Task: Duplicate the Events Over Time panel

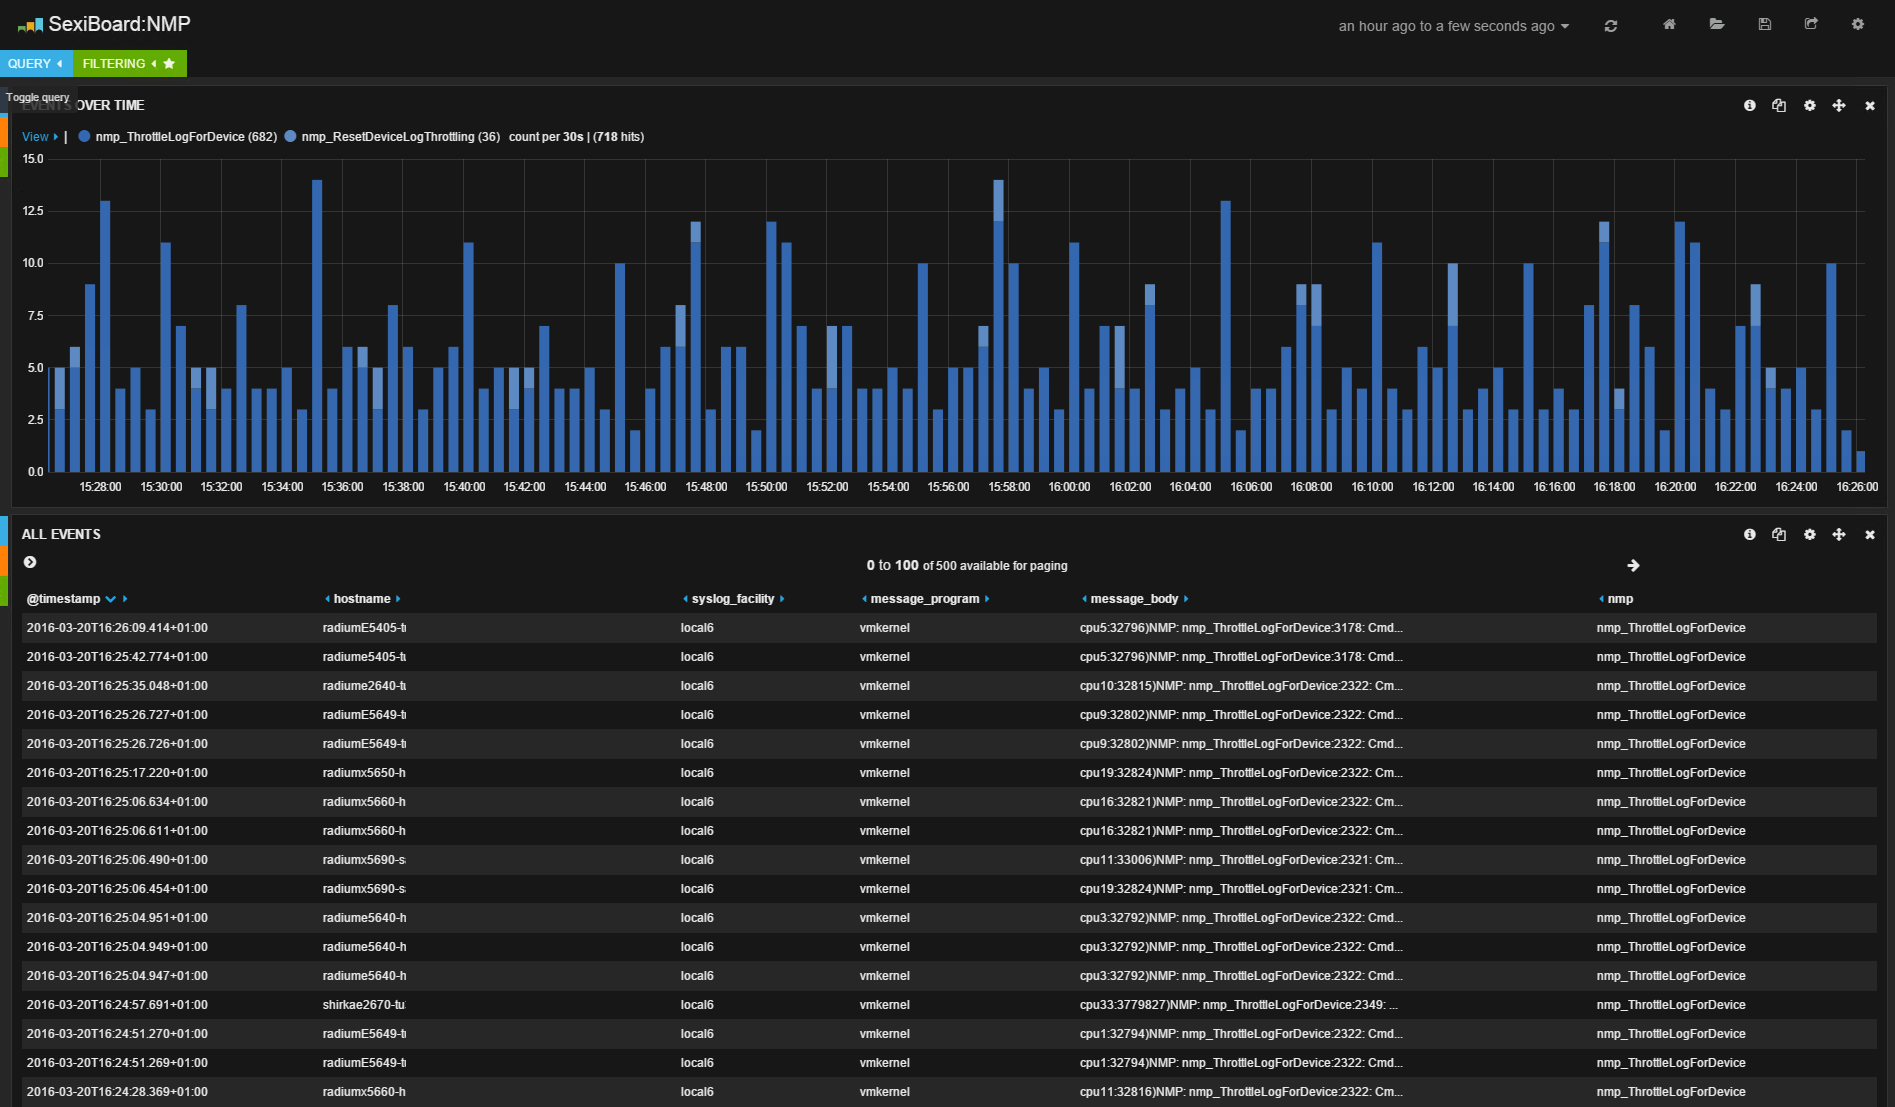Action: pyautogui.click(x=1779, y=106)
